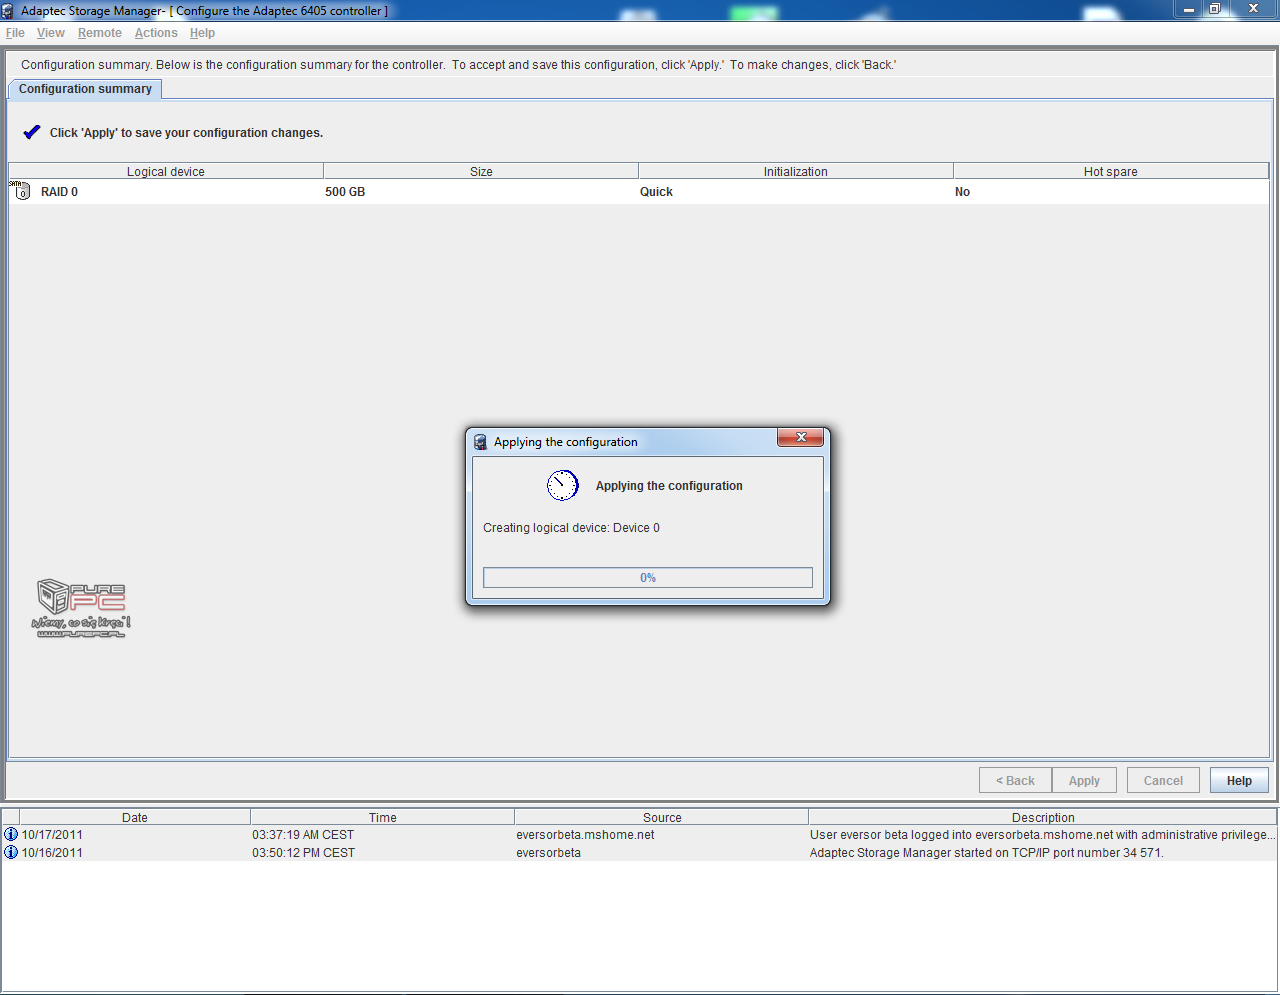The image size is (1280, 995).
Task: Open the Actions menu
Action: pos(156,33)
